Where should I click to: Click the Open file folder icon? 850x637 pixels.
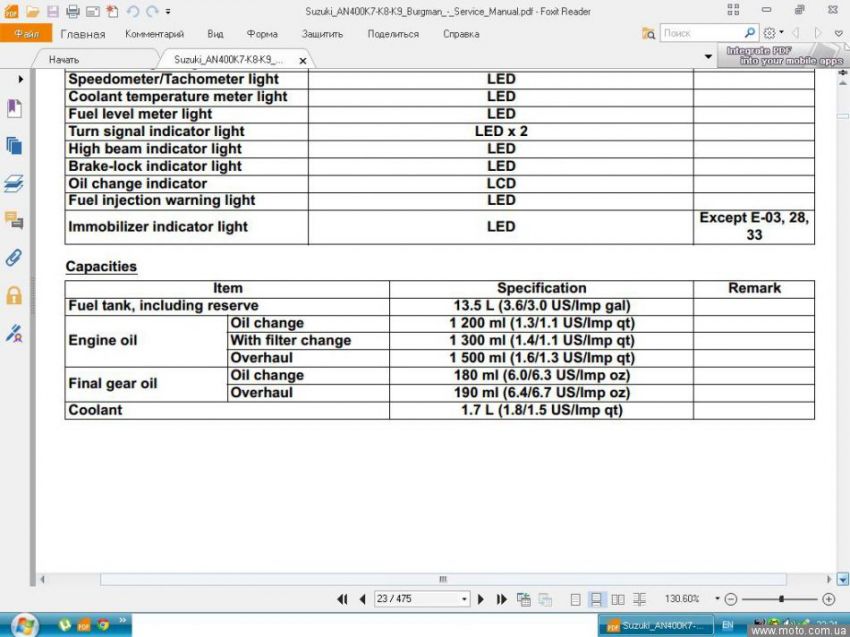point(33,11)
